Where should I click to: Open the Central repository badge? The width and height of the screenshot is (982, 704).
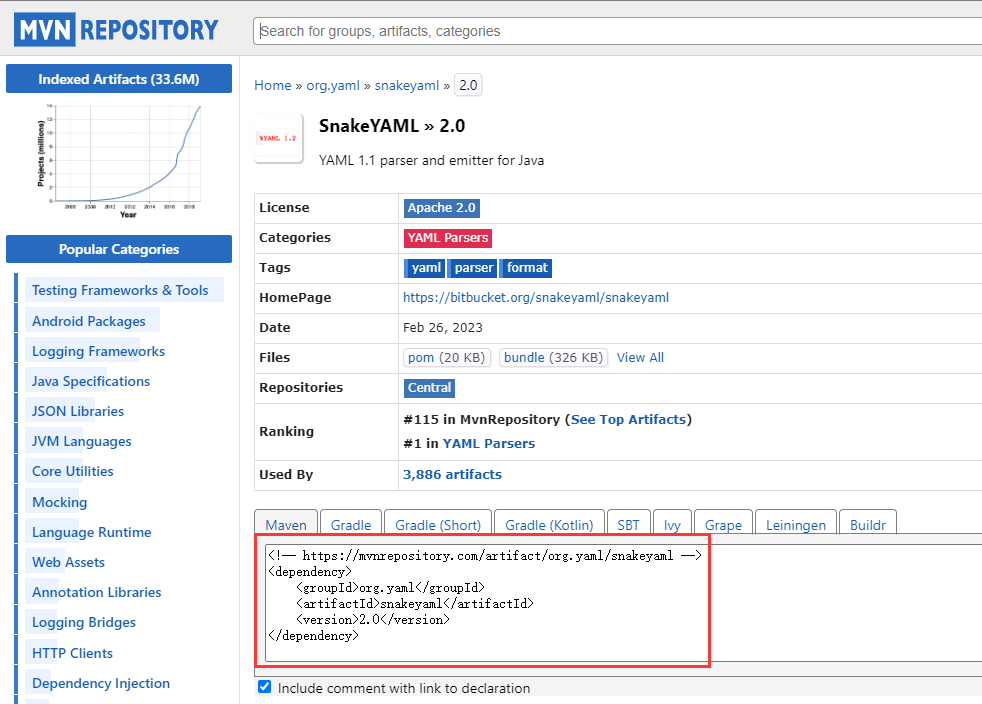(429, 388)
